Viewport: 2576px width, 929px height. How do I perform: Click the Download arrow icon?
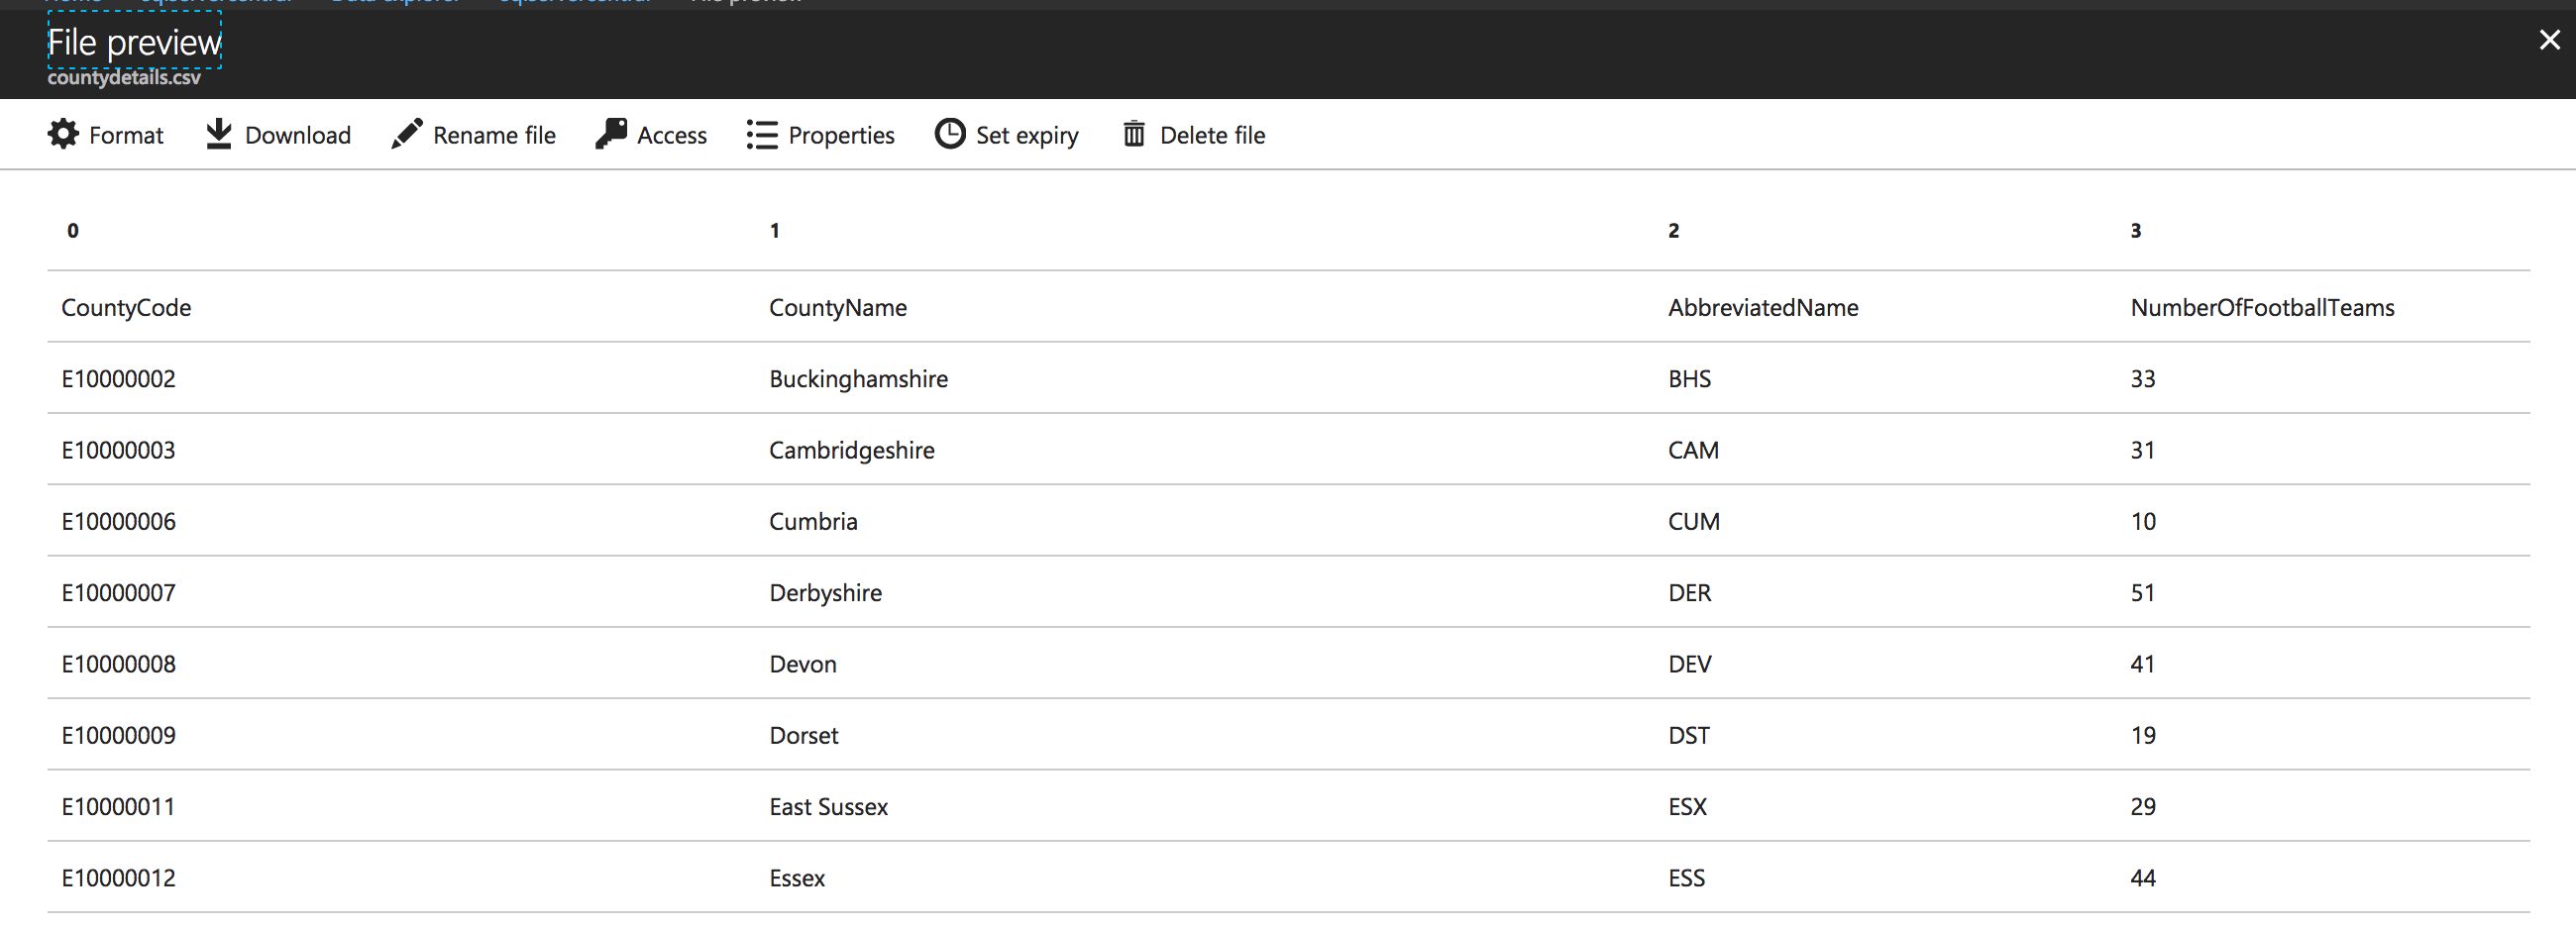tap(218, 134)
